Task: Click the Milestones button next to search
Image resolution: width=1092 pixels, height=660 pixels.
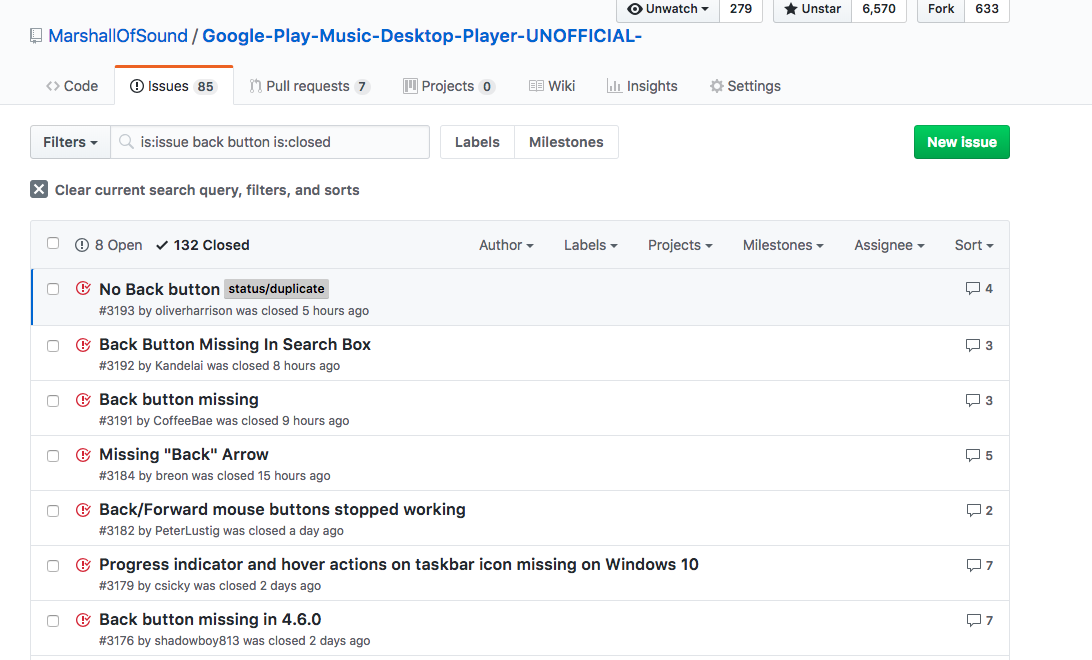Action: coord(566,142)
